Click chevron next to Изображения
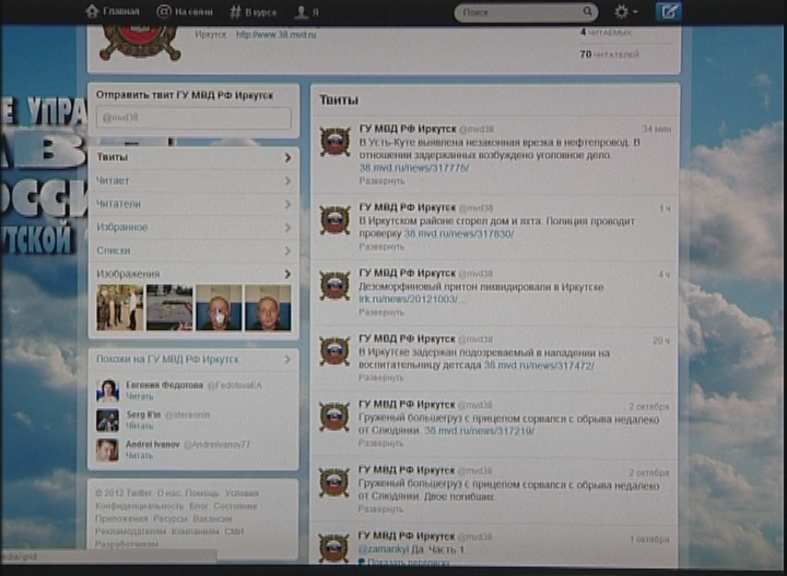This screenshot has width=787, height=576. click(288, 274)
